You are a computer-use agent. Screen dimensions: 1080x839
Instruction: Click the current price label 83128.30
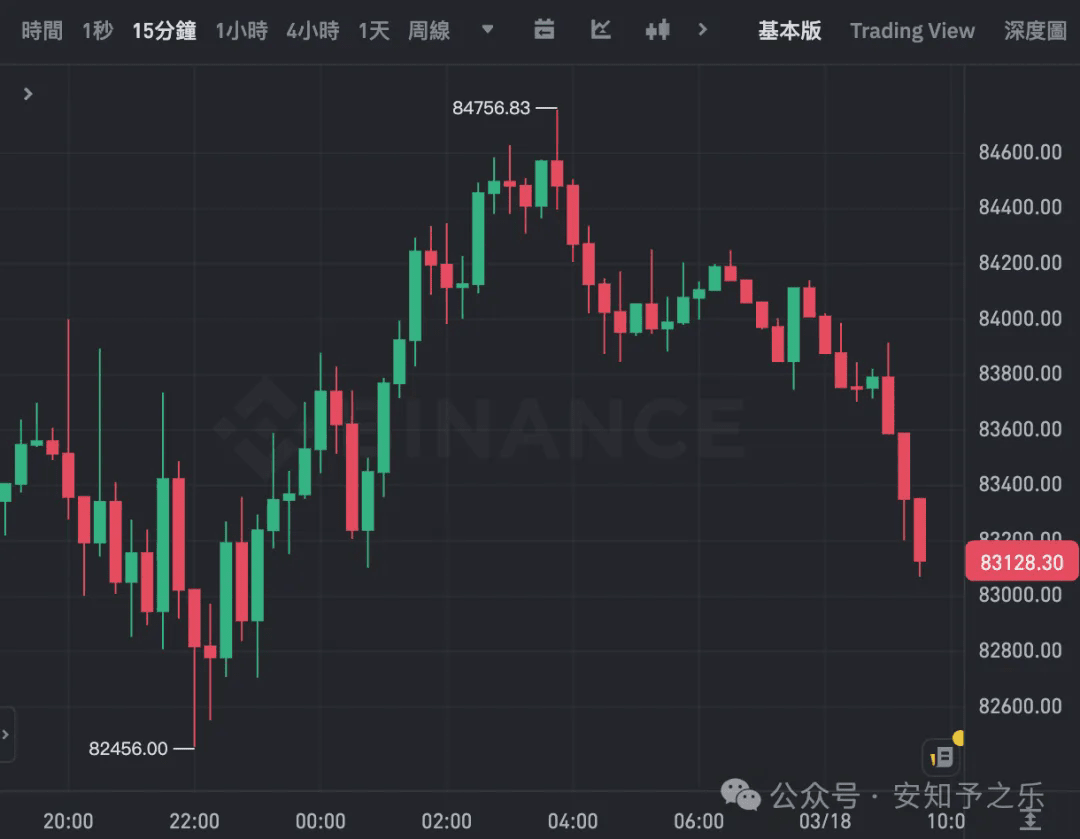[x=1021, y=562]
